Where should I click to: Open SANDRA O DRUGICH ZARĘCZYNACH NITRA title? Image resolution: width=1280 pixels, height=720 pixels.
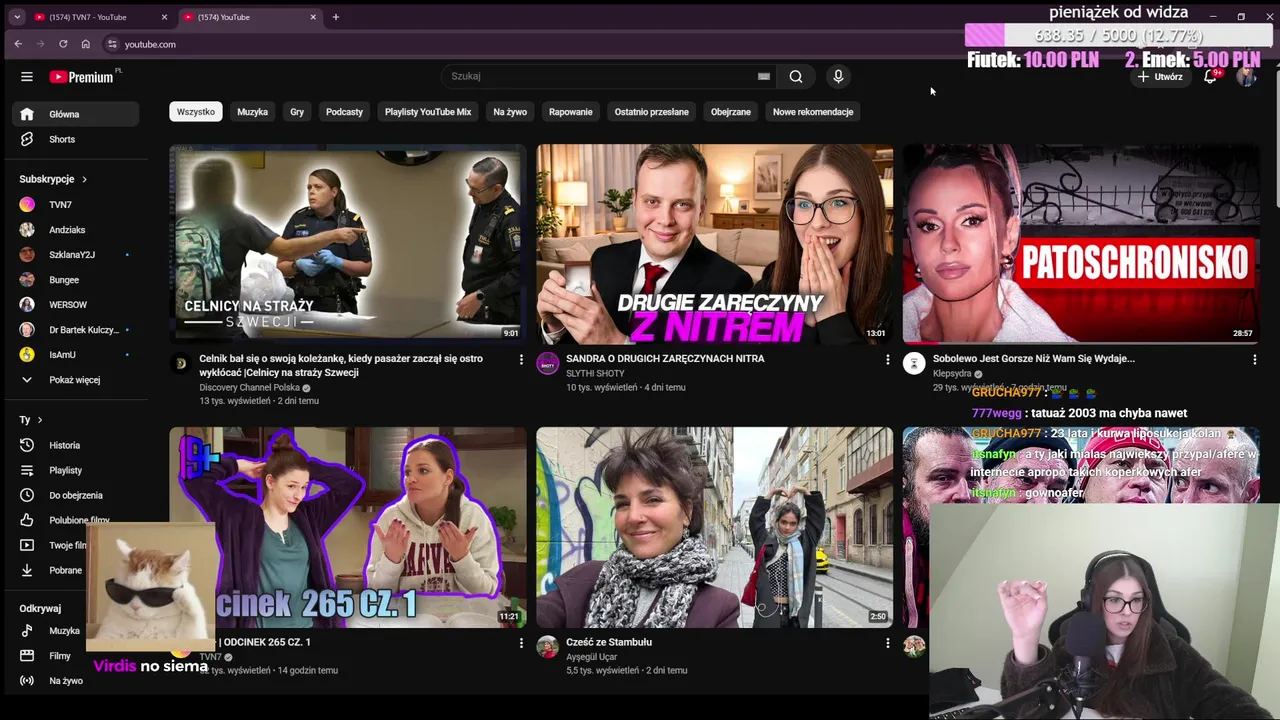(x=665, y=359)
